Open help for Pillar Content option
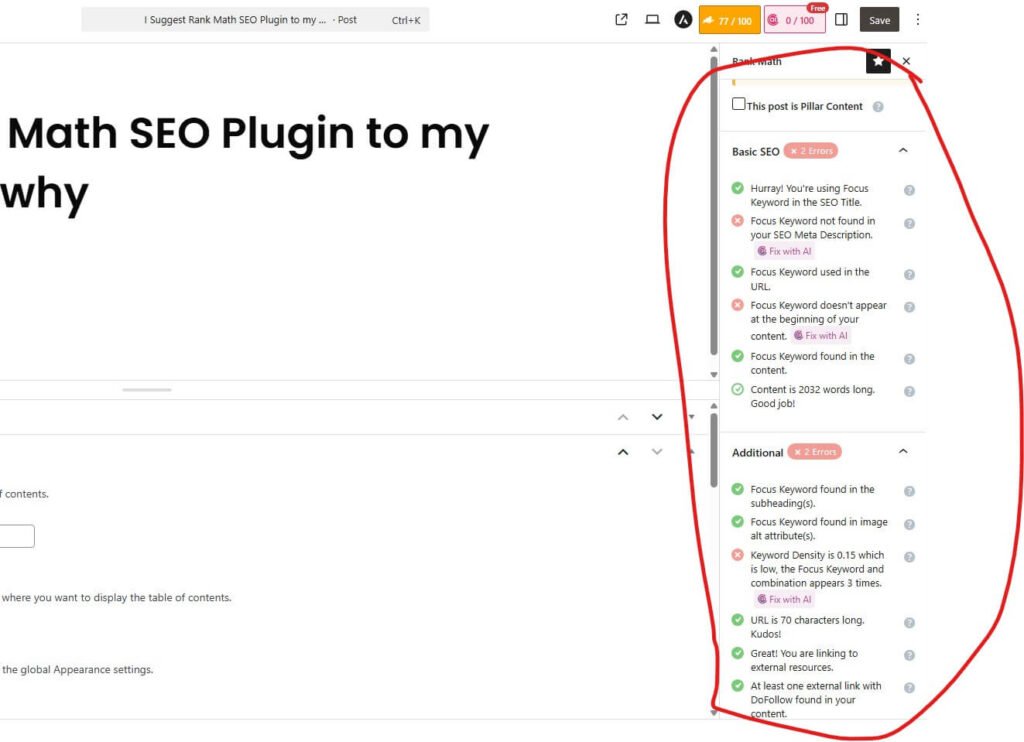 pos(878,106)
